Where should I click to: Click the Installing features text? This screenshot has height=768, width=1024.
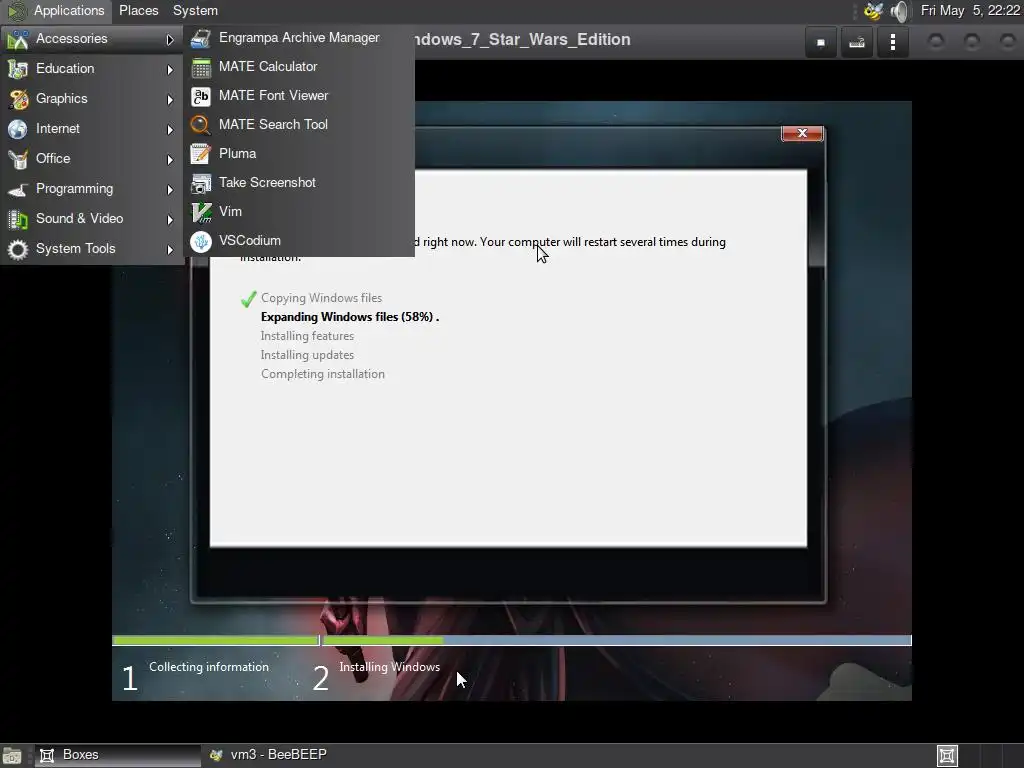(x=307, y=336)
